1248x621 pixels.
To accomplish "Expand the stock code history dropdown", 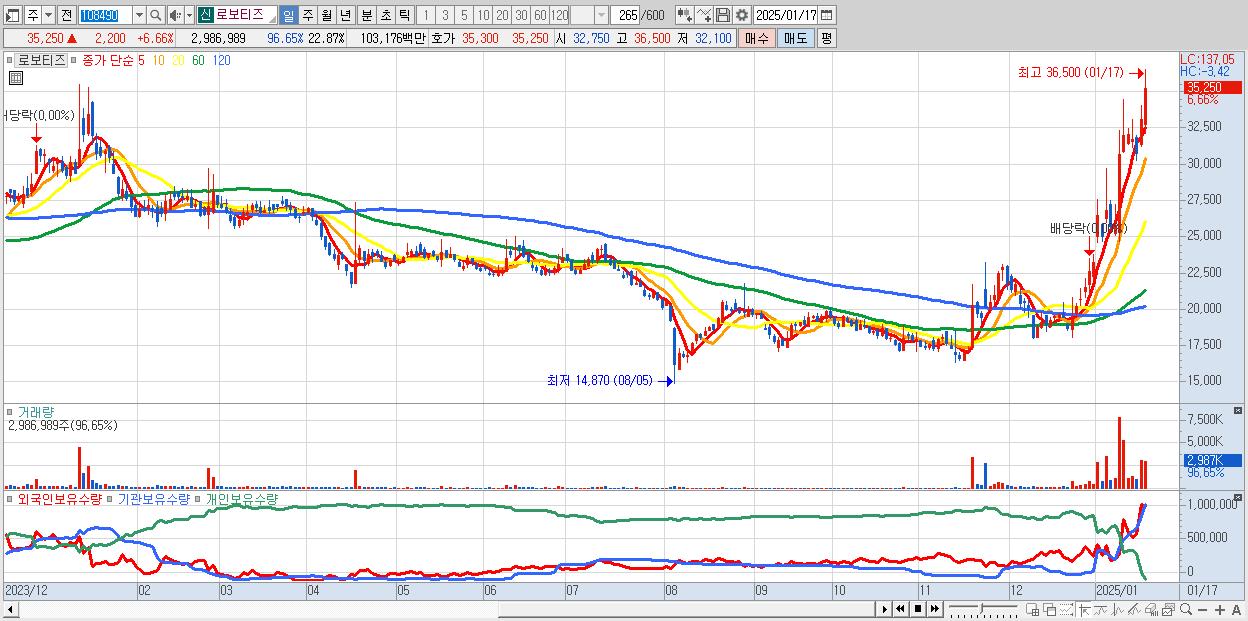I will (139, 15).
